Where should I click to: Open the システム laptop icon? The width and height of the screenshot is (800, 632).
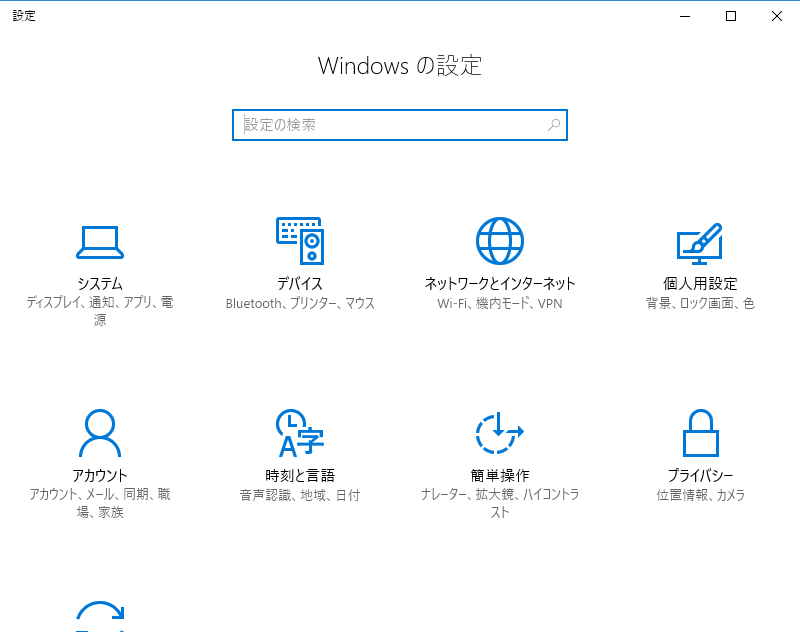click(x=100, y=242)
